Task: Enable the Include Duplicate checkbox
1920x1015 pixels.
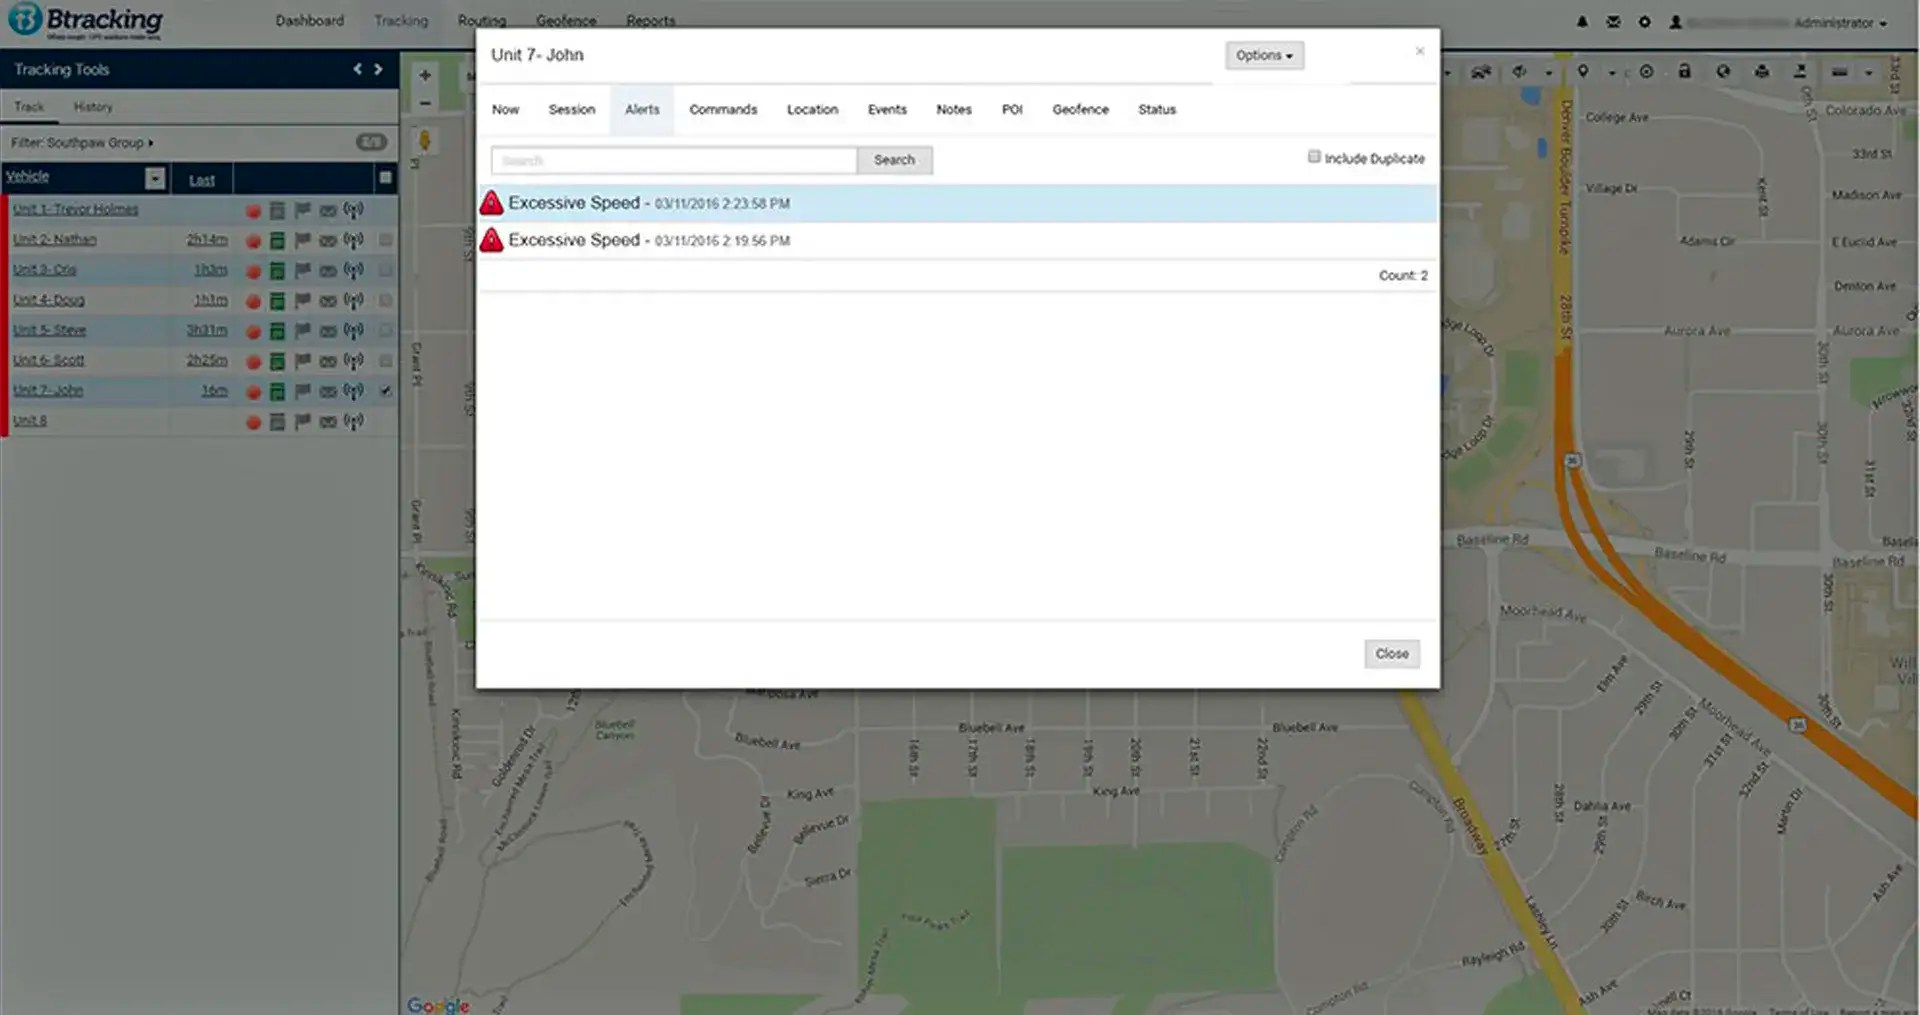Action: pos(1314,157)
